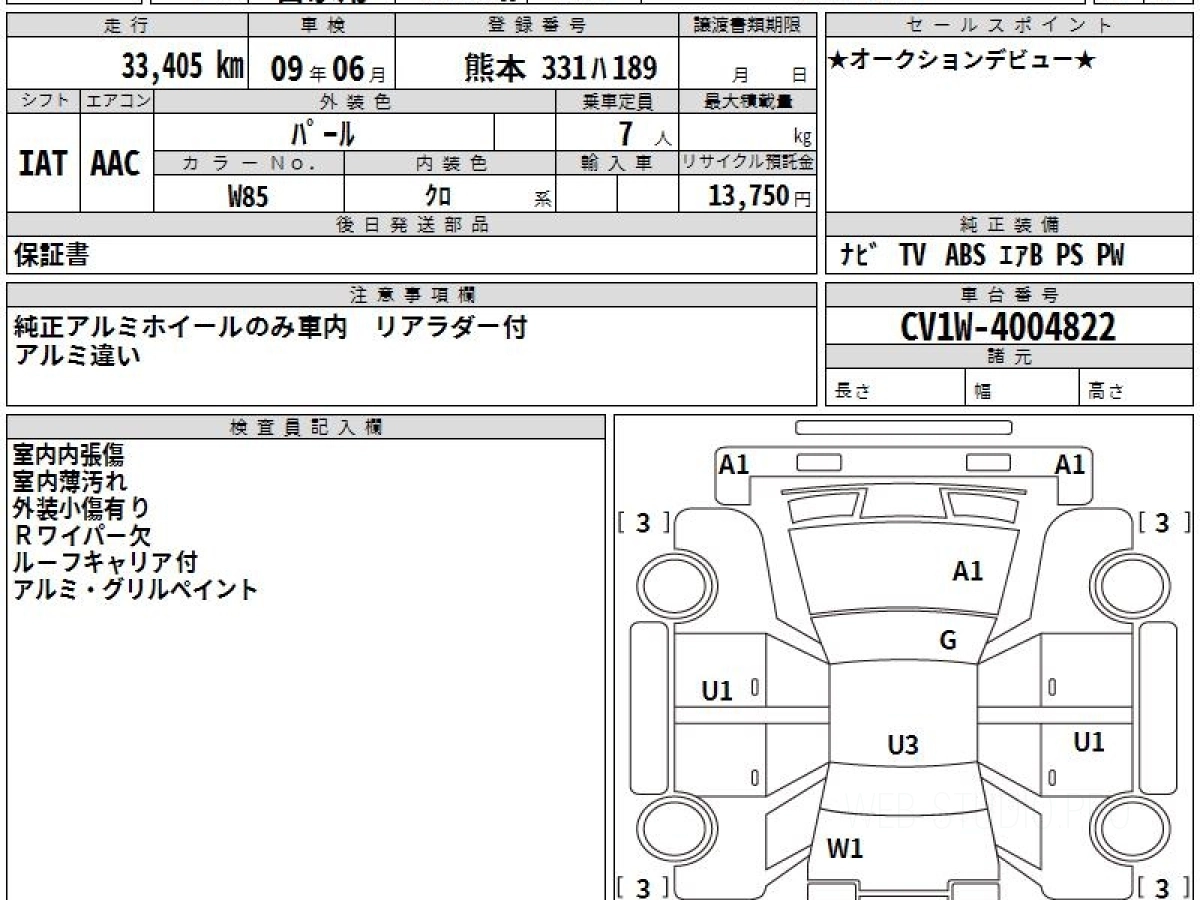This screenshot has height=900, width=1200.
Task: Select the TV equipment item
Action: tap(912, 255)
